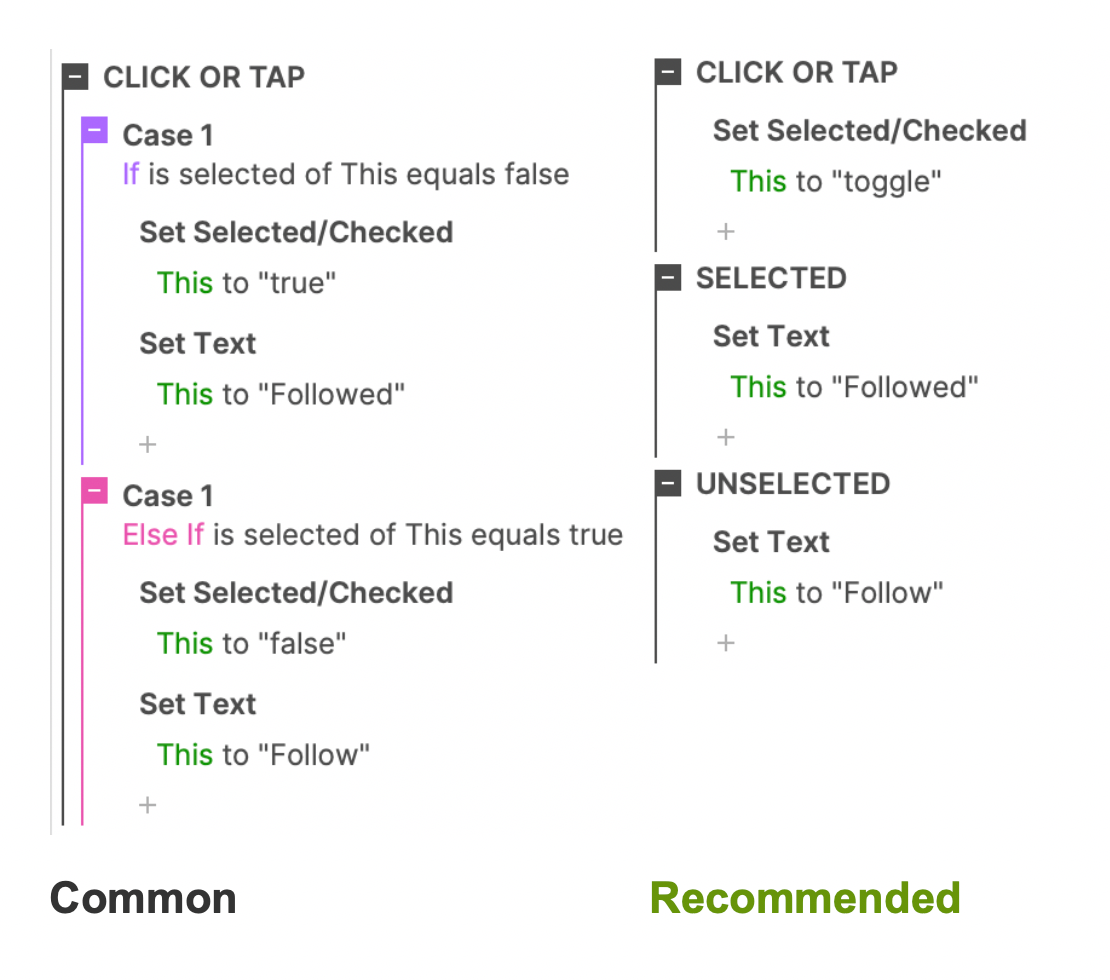
Task: Add action under the toggle action
Action: pyautogui.click(x=726, y=232)
